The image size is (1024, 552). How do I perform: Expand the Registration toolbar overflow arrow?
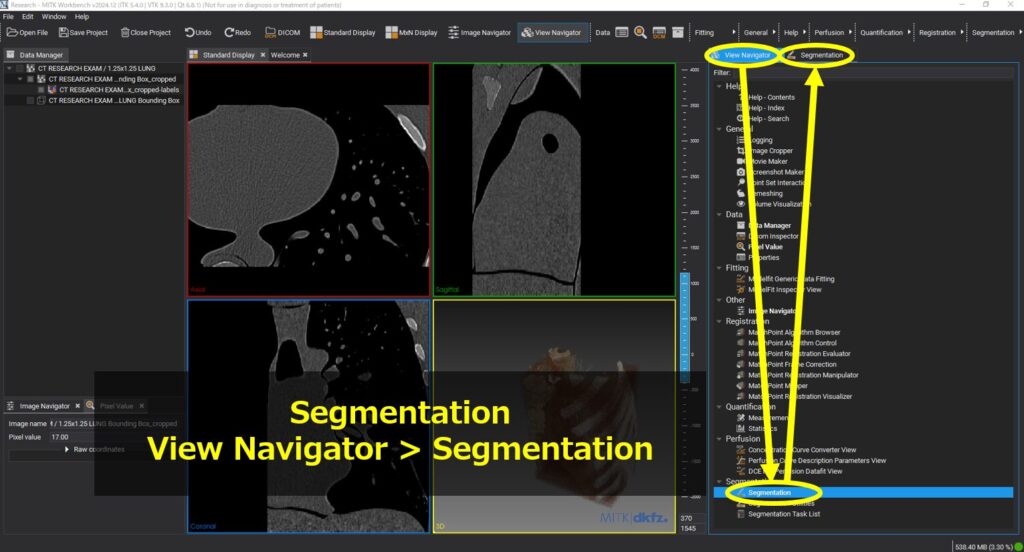point(962,32)
